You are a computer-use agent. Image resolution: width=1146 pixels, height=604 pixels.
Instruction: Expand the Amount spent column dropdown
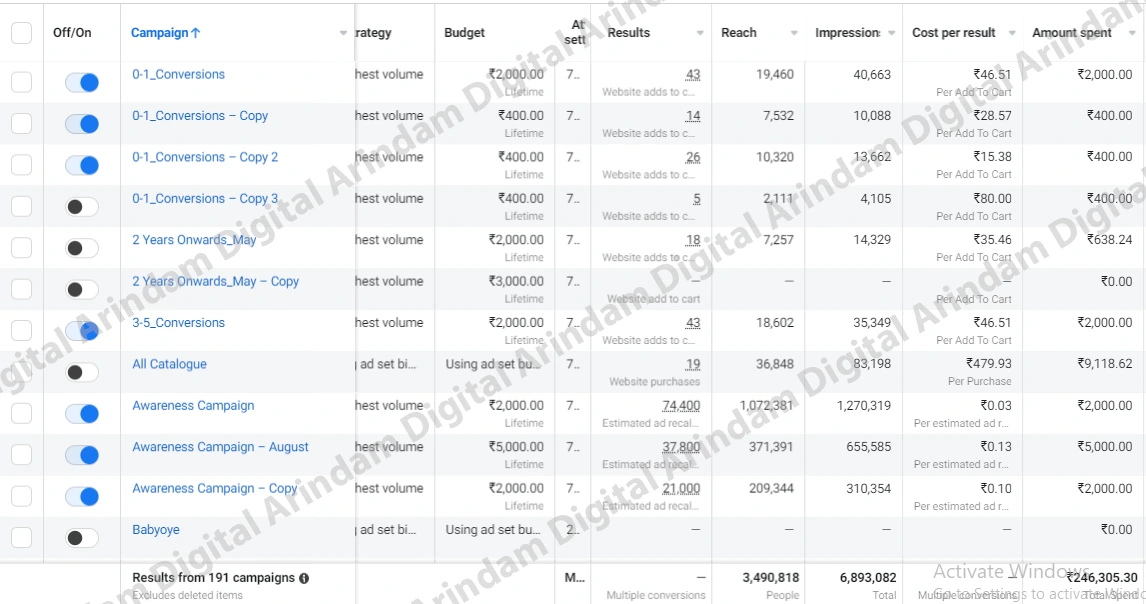coord(1133,33)
